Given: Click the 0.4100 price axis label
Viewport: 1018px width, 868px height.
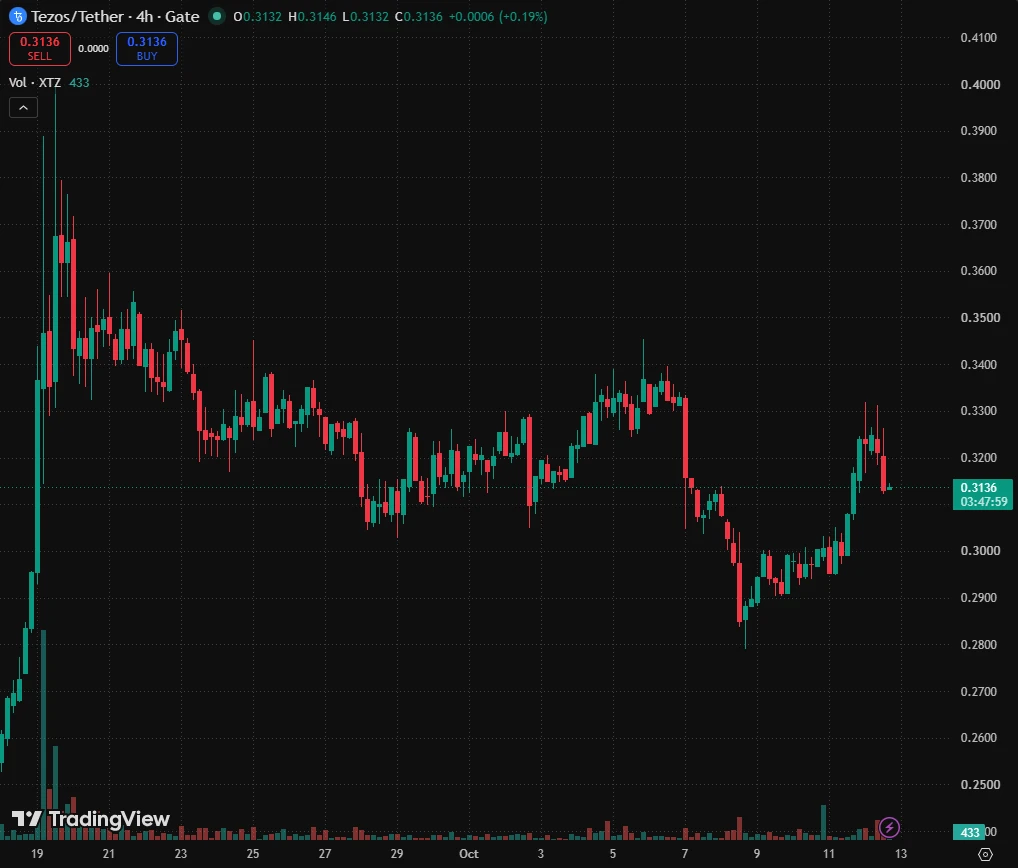Looking at the screenshot, I should pos(978,38).
